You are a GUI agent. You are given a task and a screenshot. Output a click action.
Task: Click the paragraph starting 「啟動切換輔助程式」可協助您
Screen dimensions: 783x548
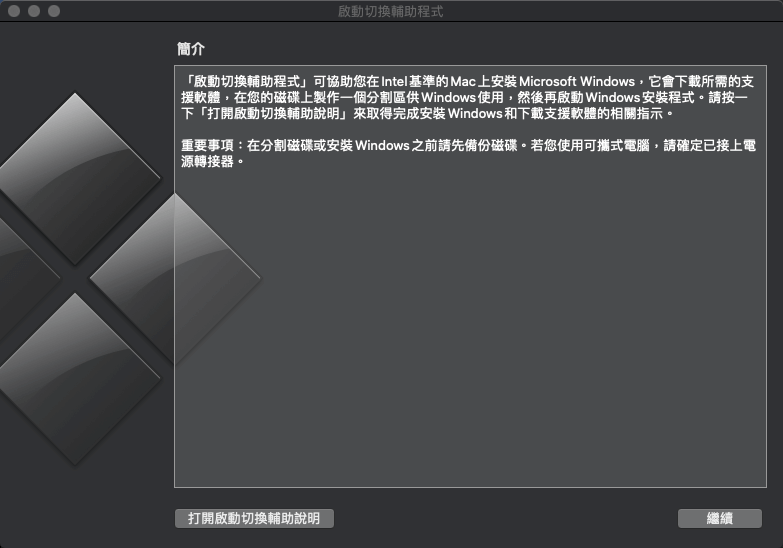467,97
